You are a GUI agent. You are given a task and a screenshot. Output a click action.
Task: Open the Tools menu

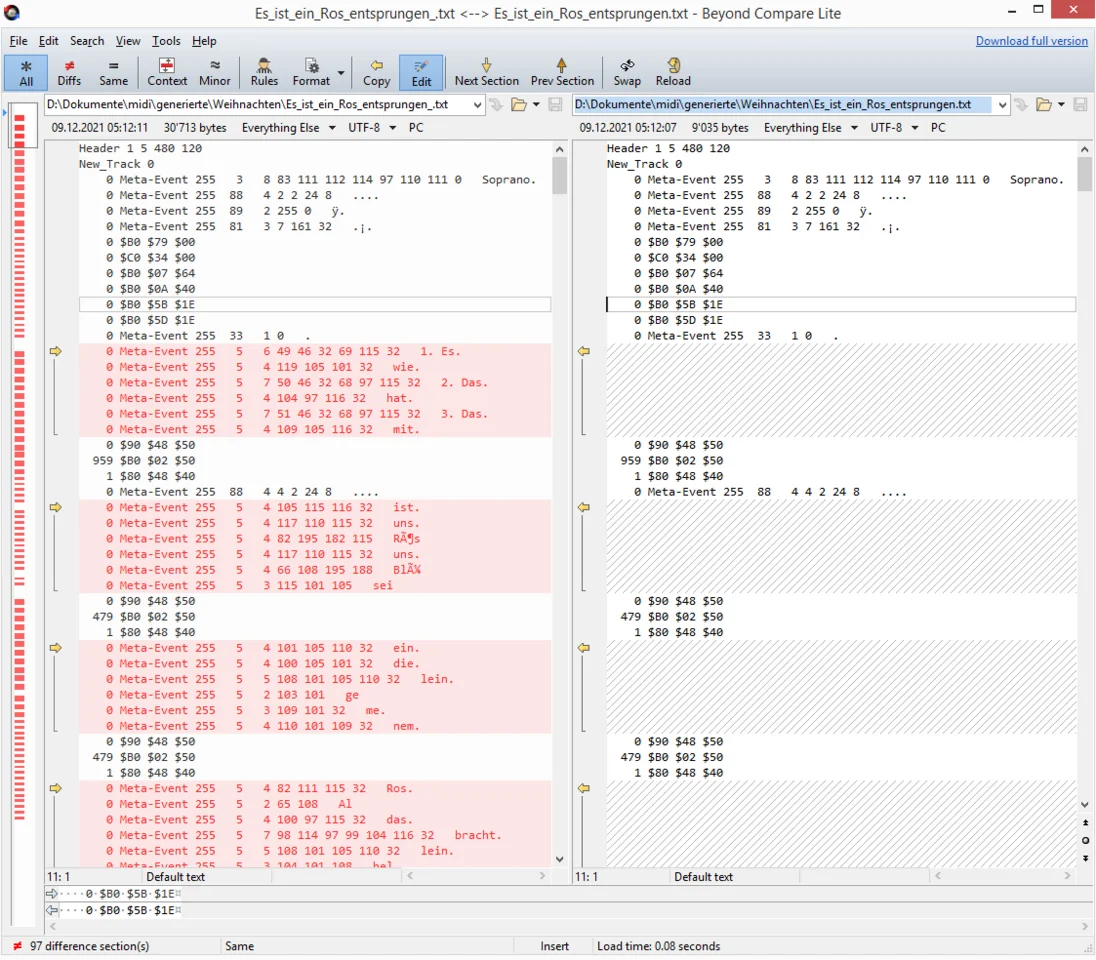coord(166,41)
